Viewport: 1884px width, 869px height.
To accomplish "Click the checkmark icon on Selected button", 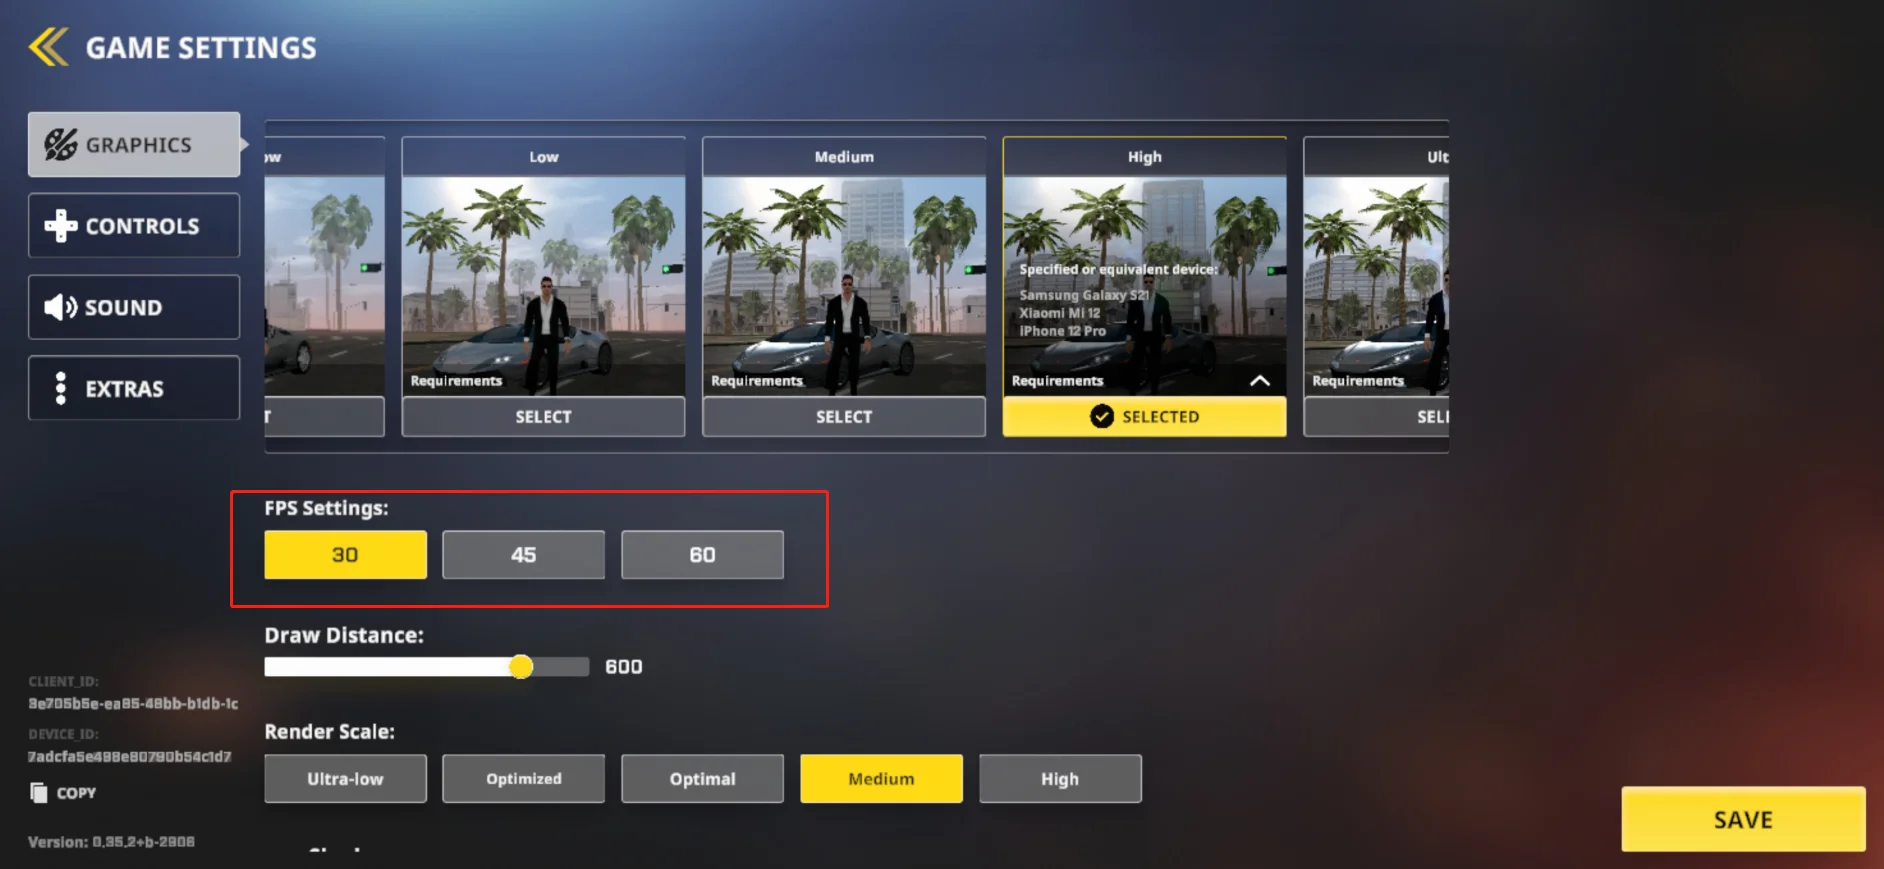I will coord(1102,417).
